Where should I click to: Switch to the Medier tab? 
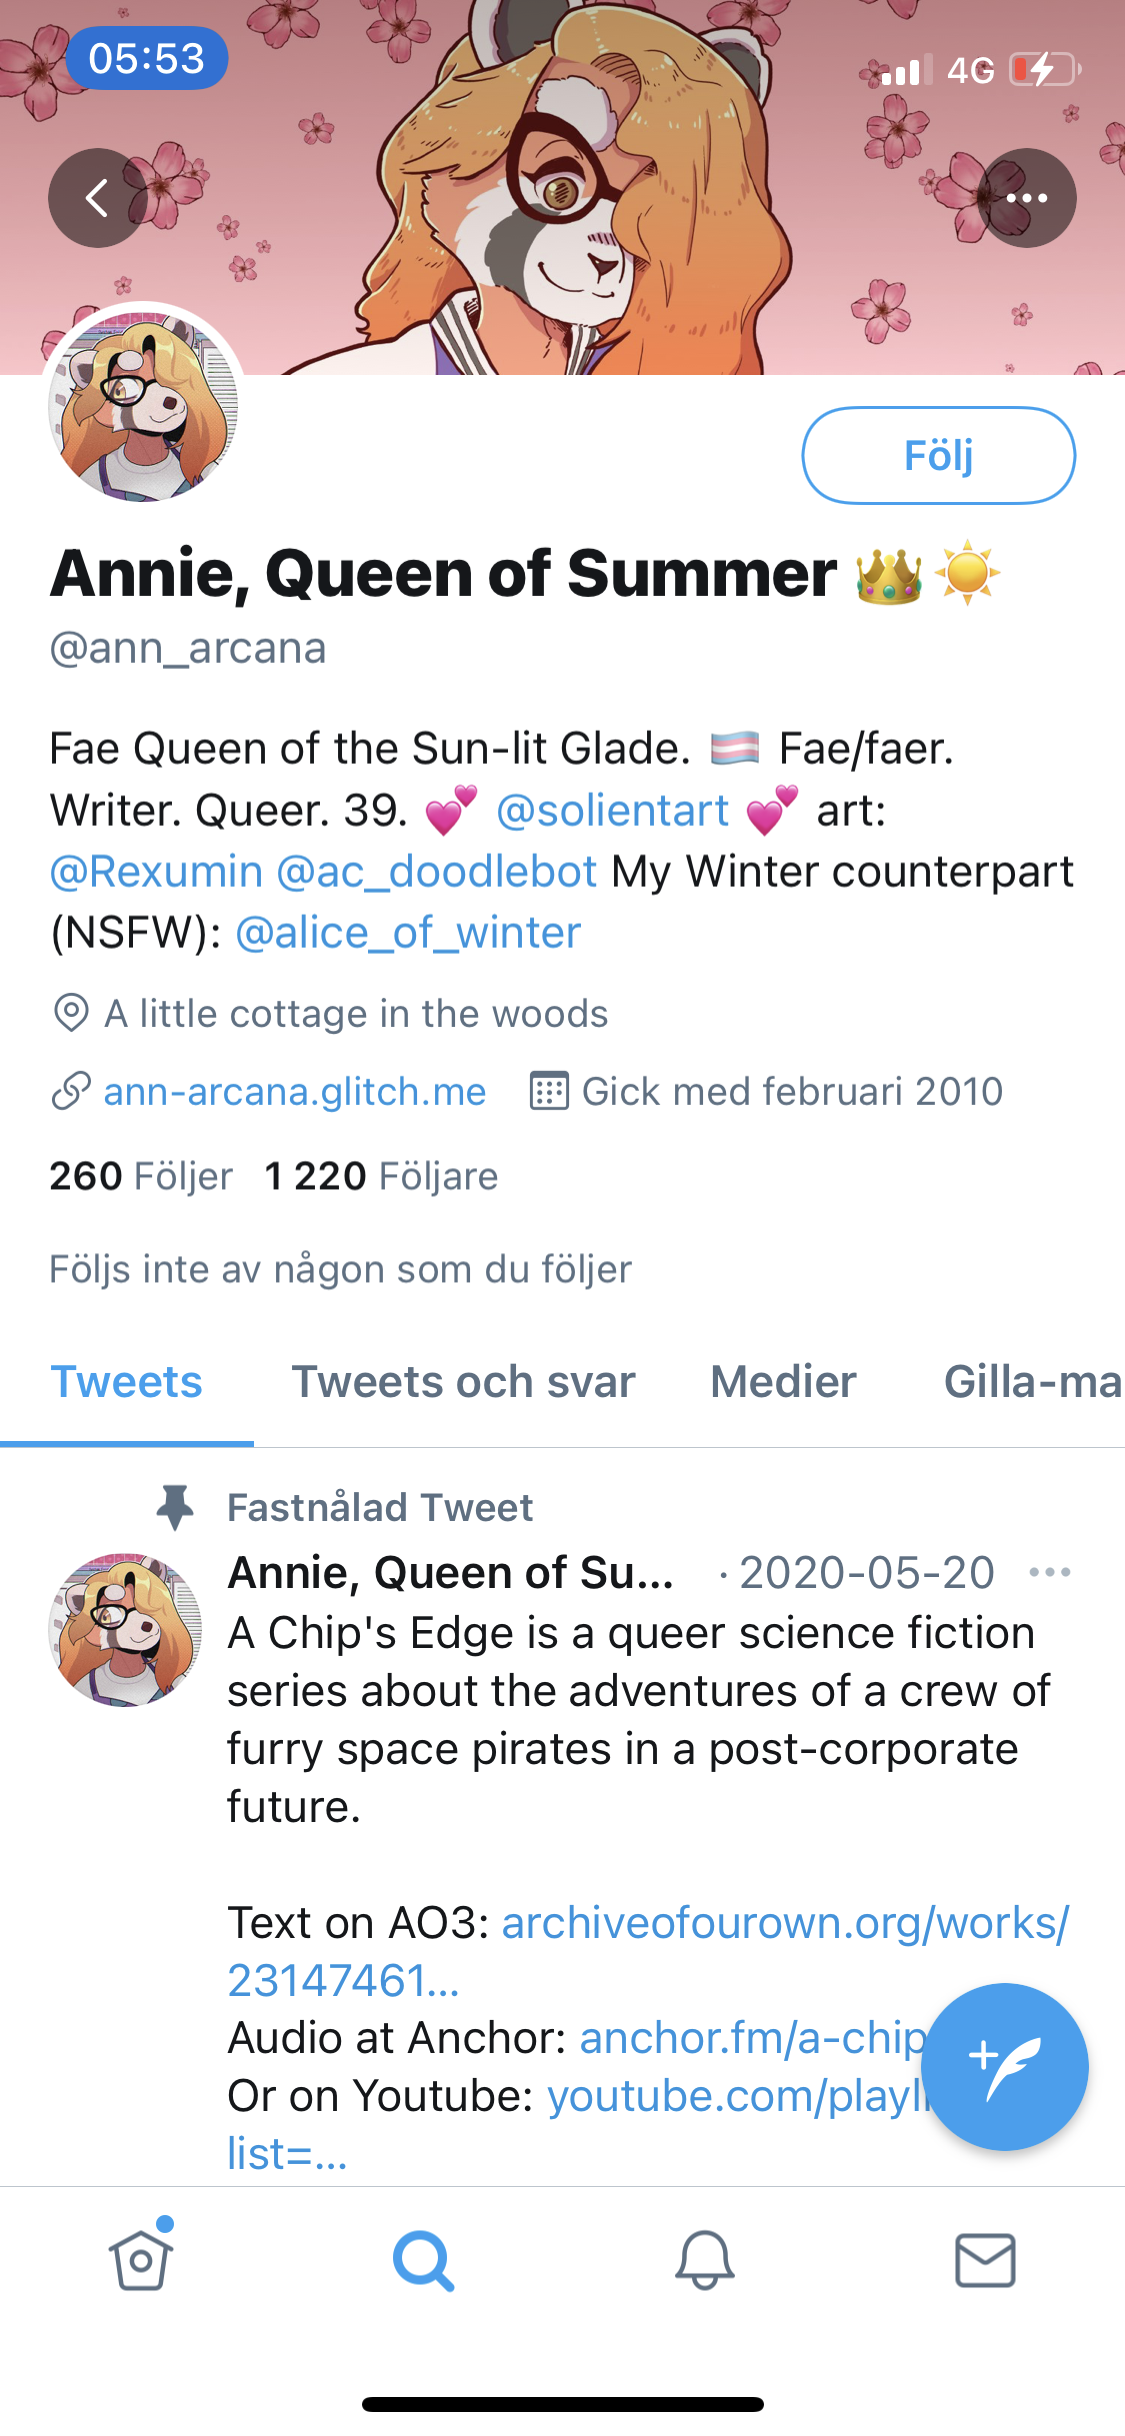783,1382
